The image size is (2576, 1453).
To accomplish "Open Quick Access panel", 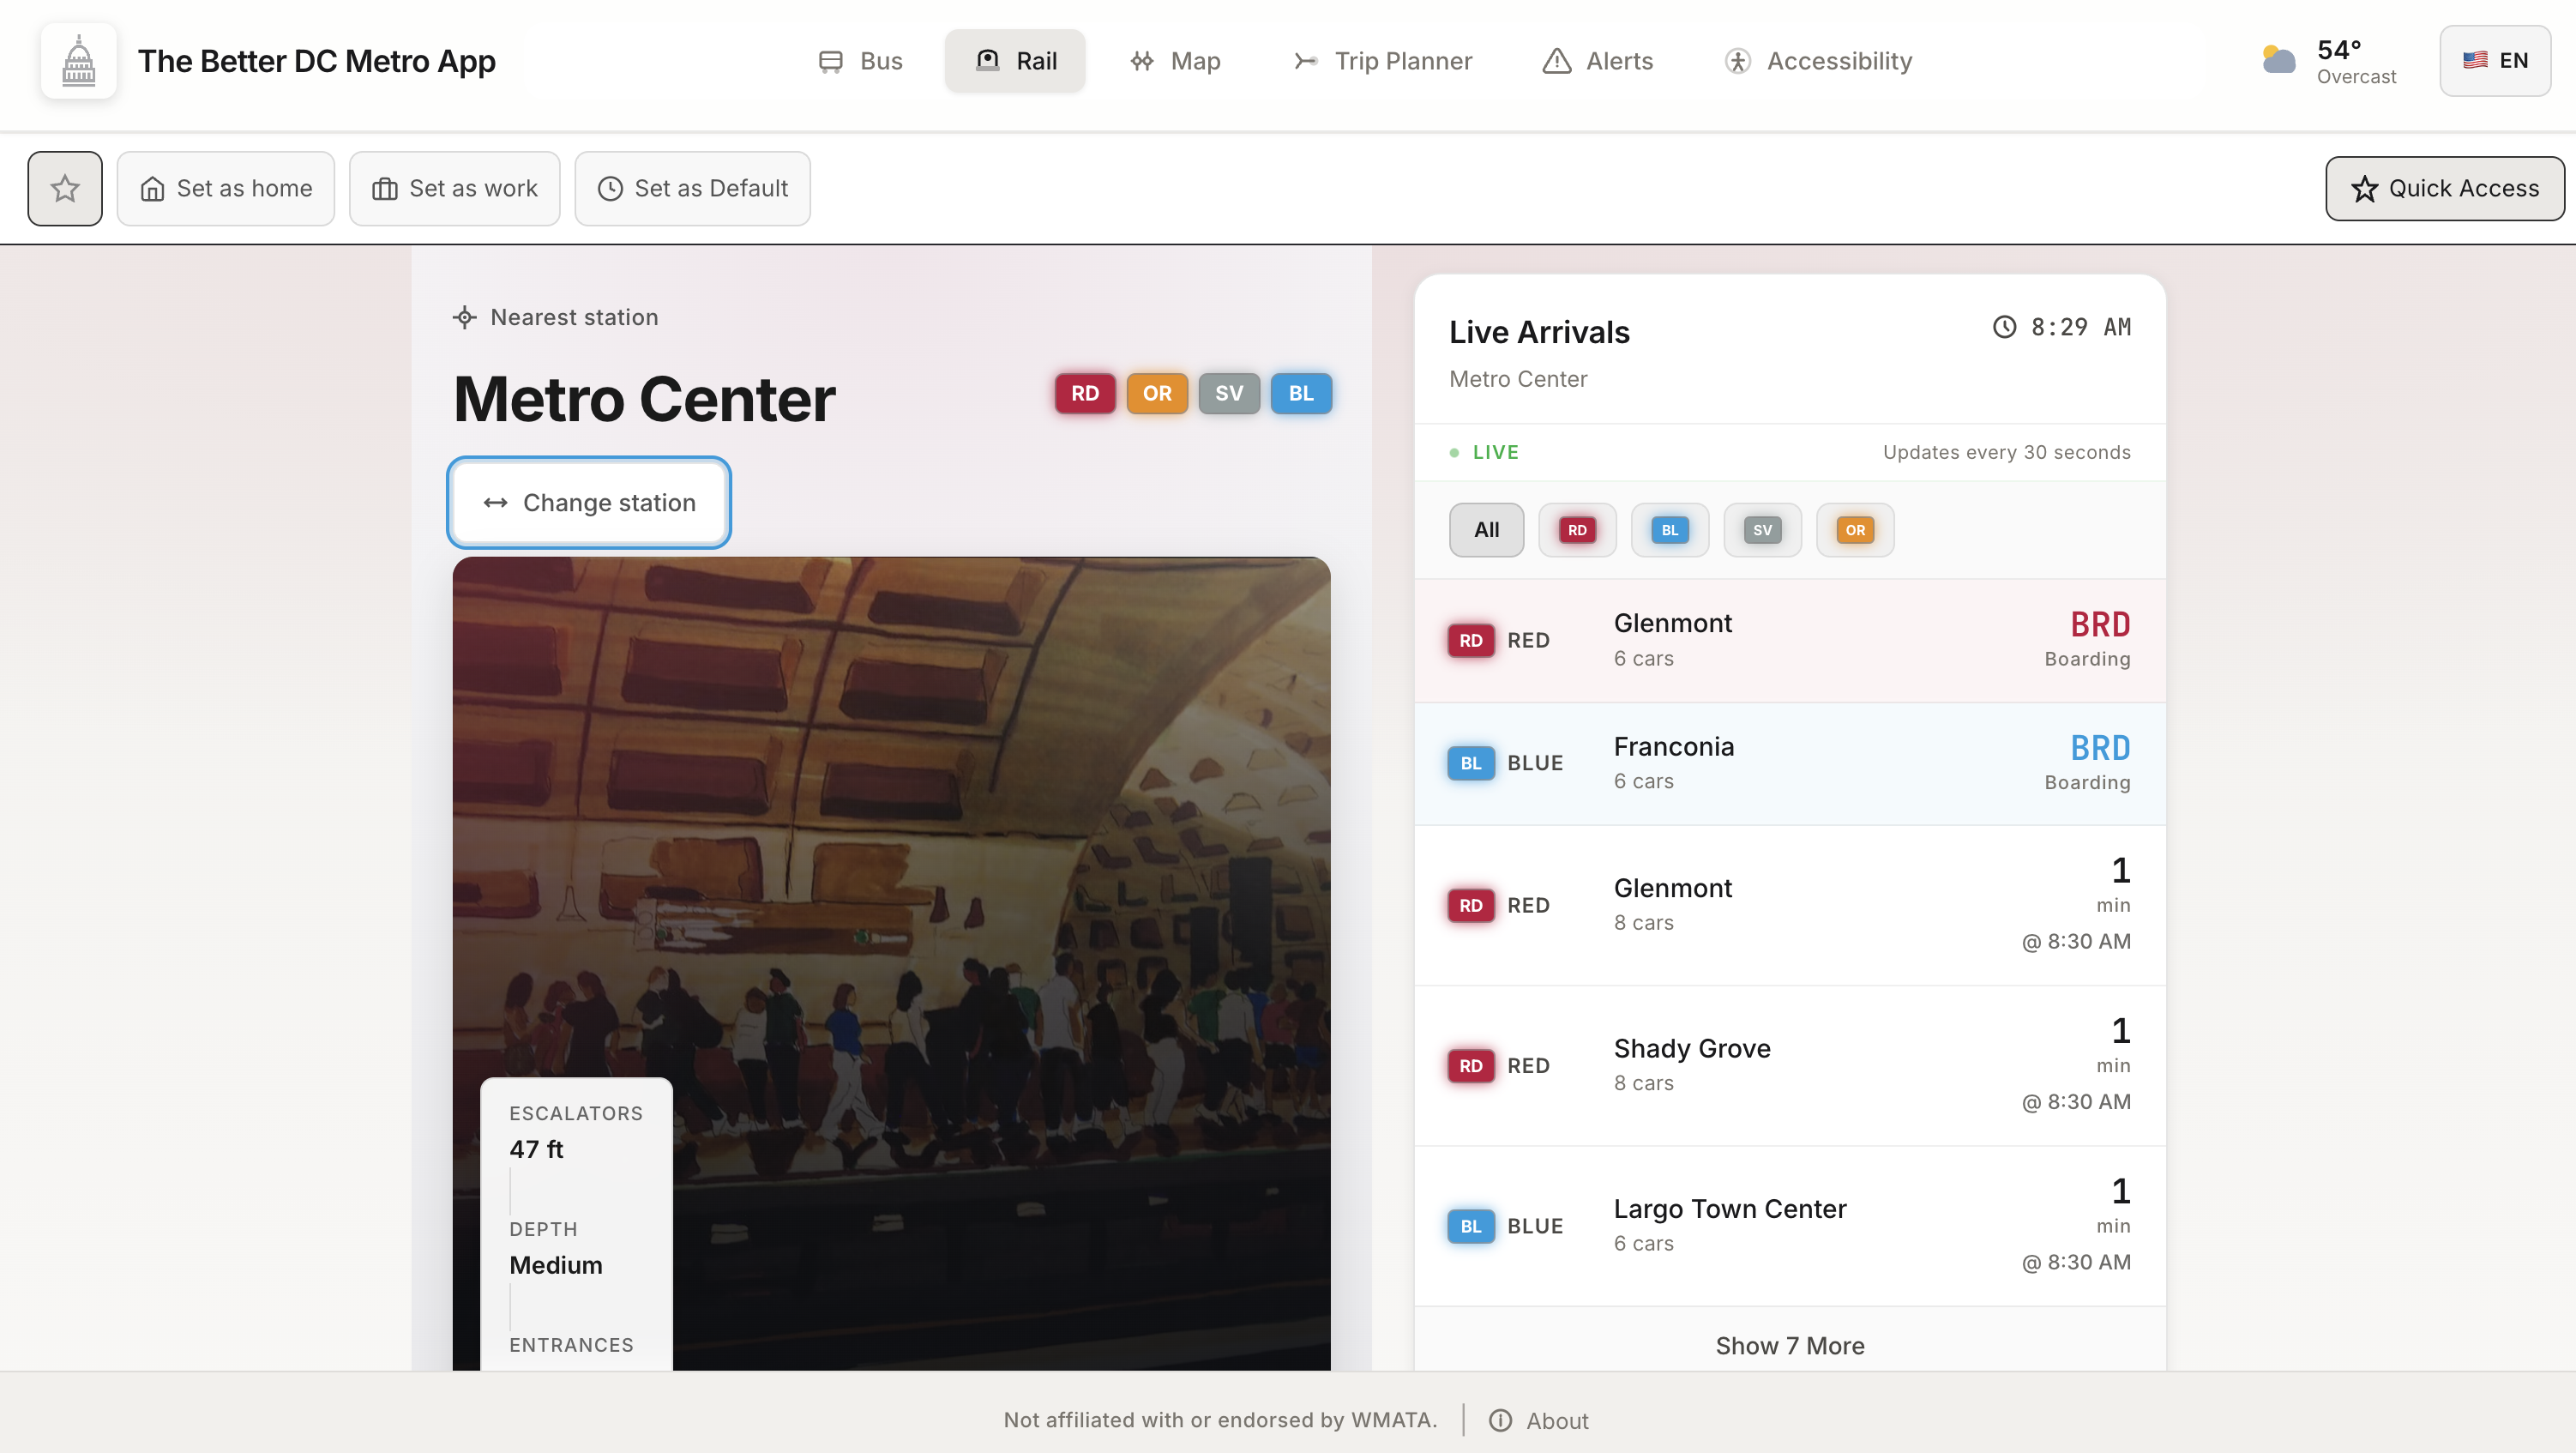I will pyautogui.click(x=2445, y=188).
